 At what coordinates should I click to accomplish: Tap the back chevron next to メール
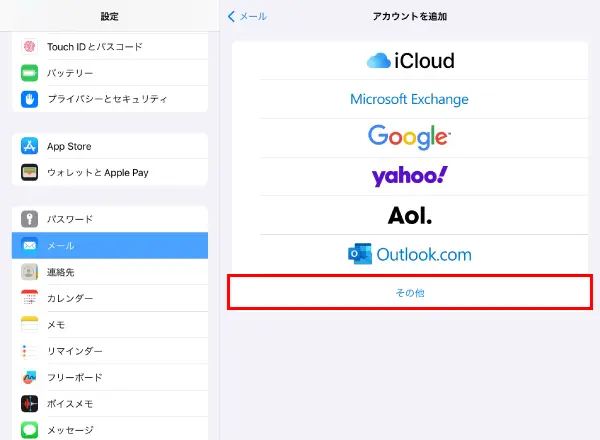coord(231,16)
